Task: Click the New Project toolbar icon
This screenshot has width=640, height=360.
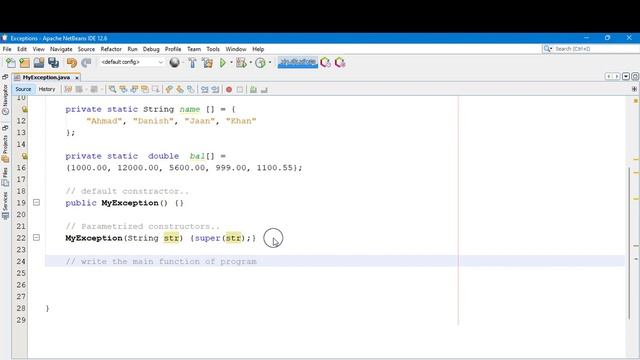Action: (24, 62)
